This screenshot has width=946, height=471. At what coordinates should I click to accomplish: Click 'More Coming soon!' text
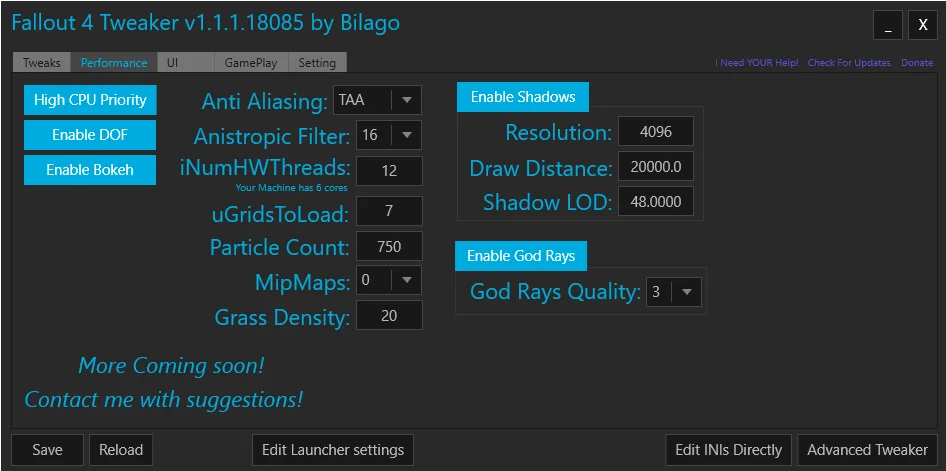(x=171, y=365)
